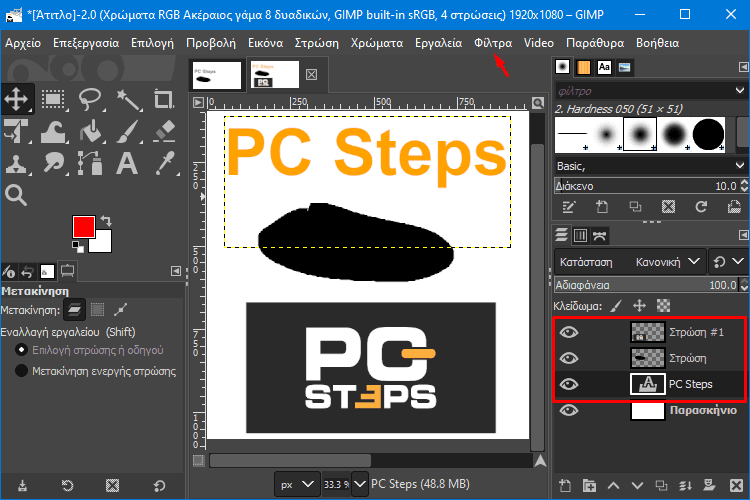Raise the selected layer
Screen dimensions: 750x500
(x=613, y=486)
